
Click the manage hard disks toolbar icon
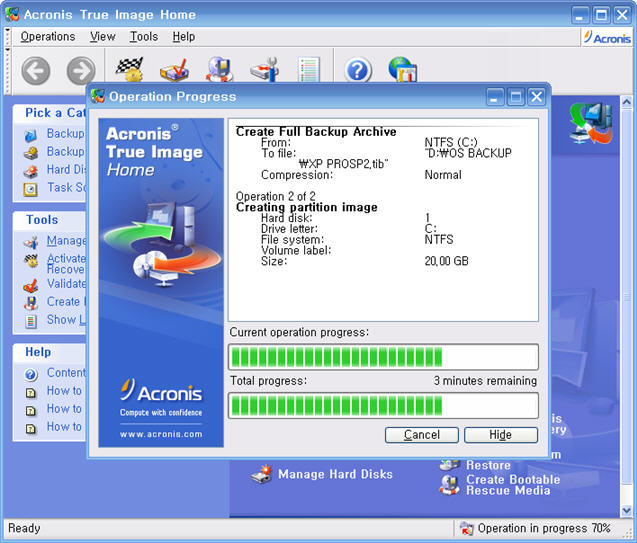coord(265,69)
